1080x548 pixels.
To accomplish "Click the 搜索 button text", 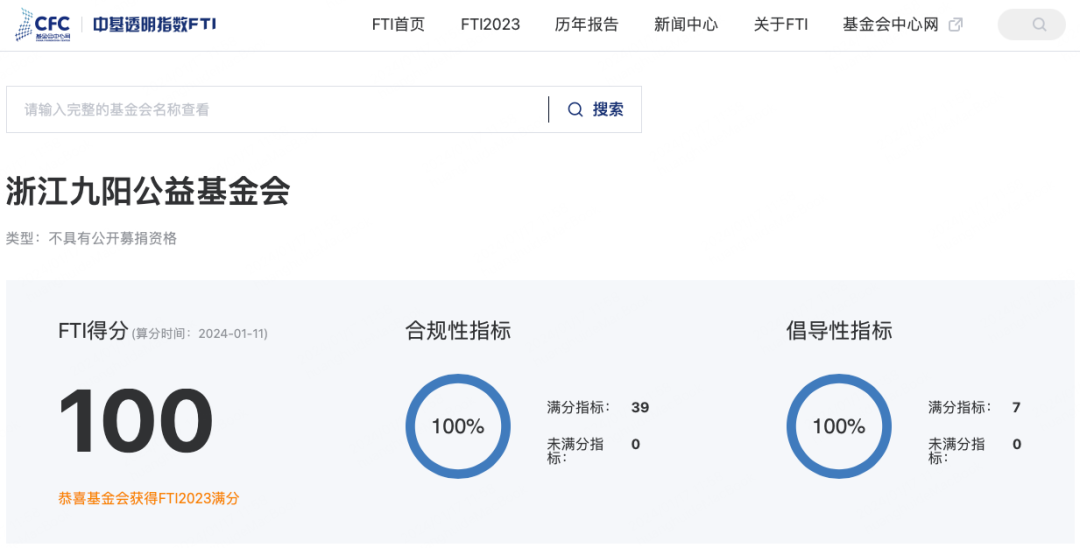I will coord(608,109).
